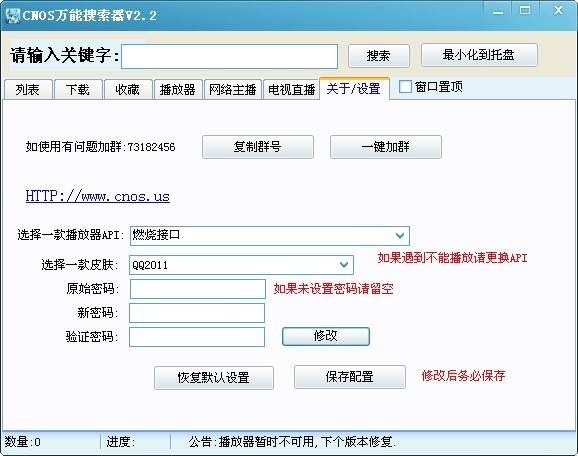Screen dimensions: 578x456
Task: Select the 播放器 tab
Action: (x=178, y=89)
